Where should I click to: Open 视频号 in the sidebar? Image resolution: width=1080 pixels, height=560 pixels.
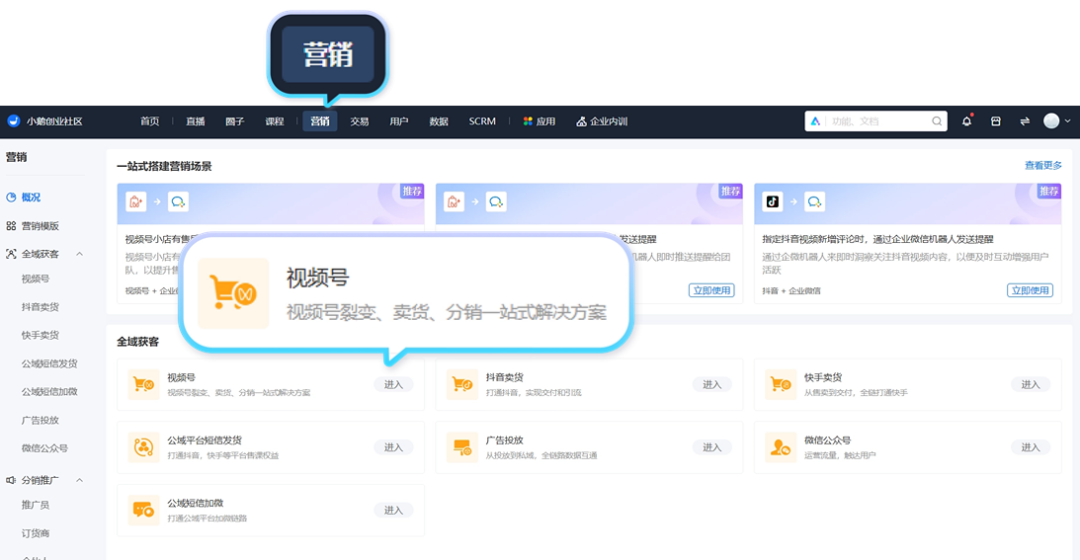(x=35, y=279)
